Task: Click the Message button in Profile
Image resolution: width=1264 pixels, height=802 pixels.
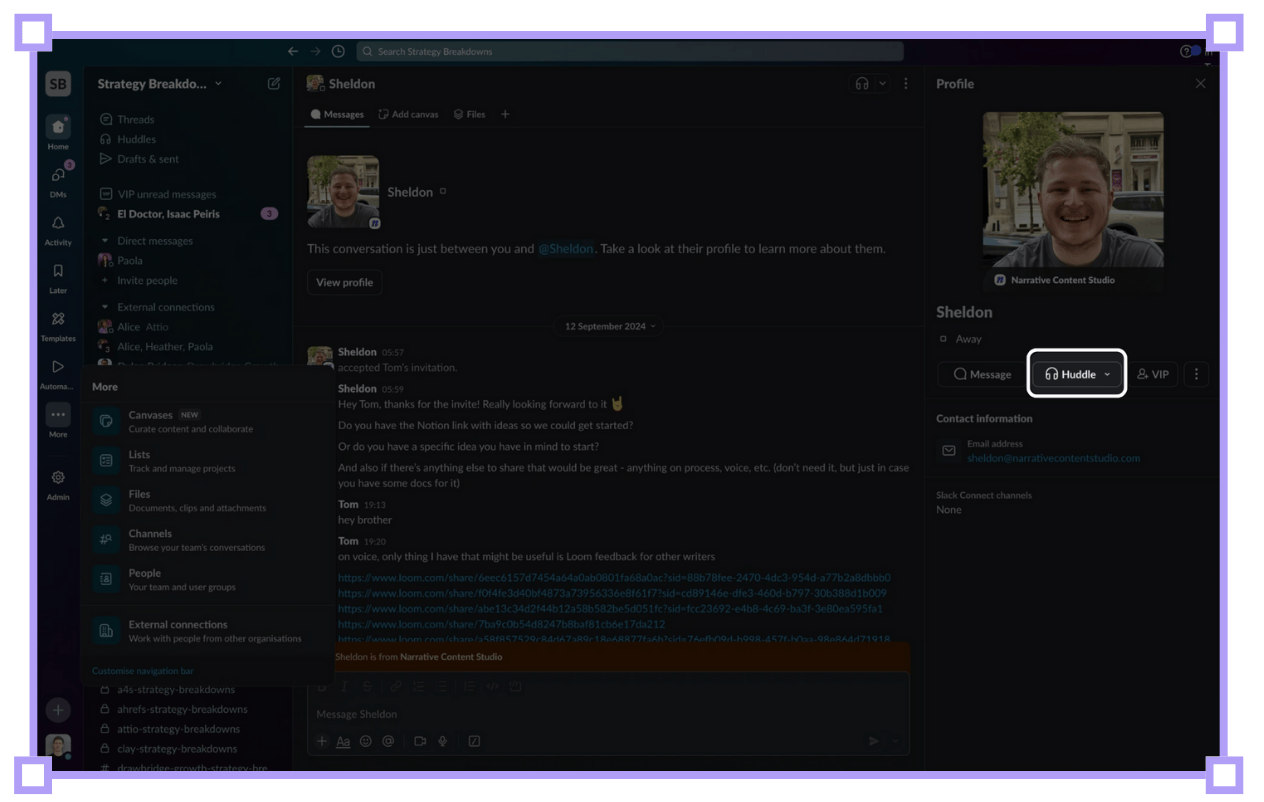Action: [x=982, y=374]
